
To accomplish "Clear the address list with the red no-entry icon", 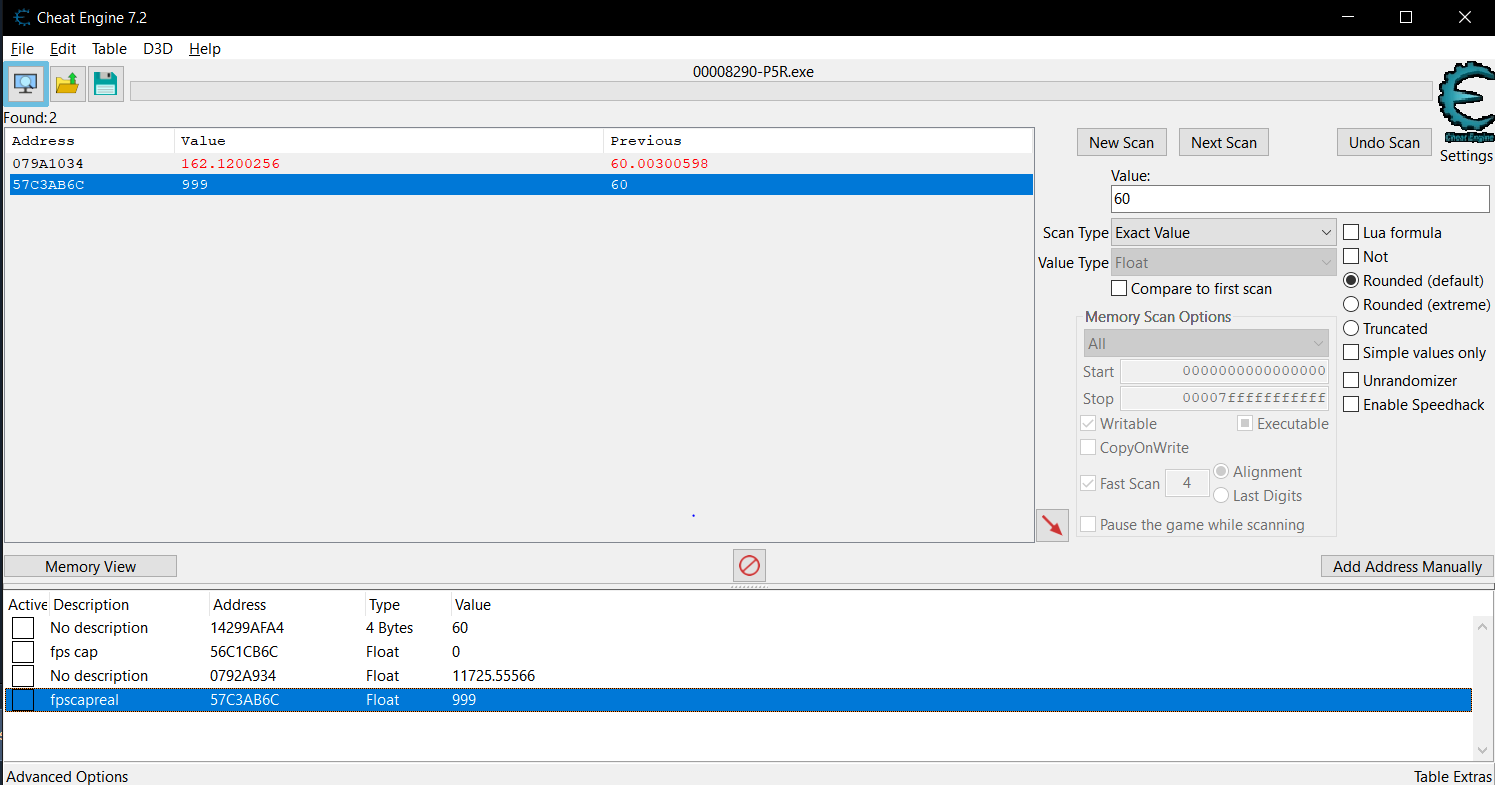I will pos(749,566).
